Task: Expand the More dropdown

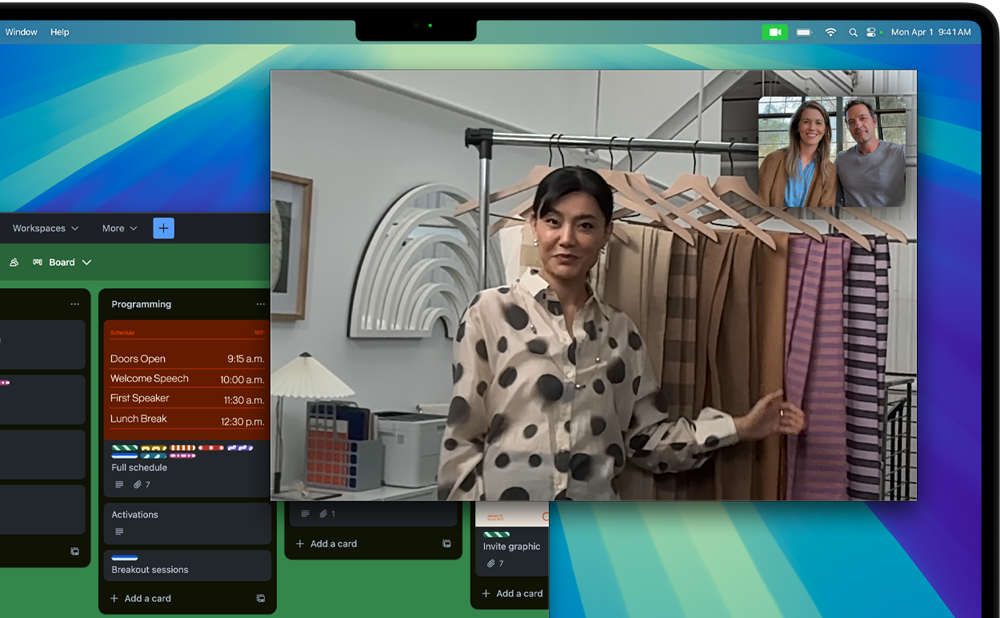Action: pyautogui.click(x=119, y=228)
